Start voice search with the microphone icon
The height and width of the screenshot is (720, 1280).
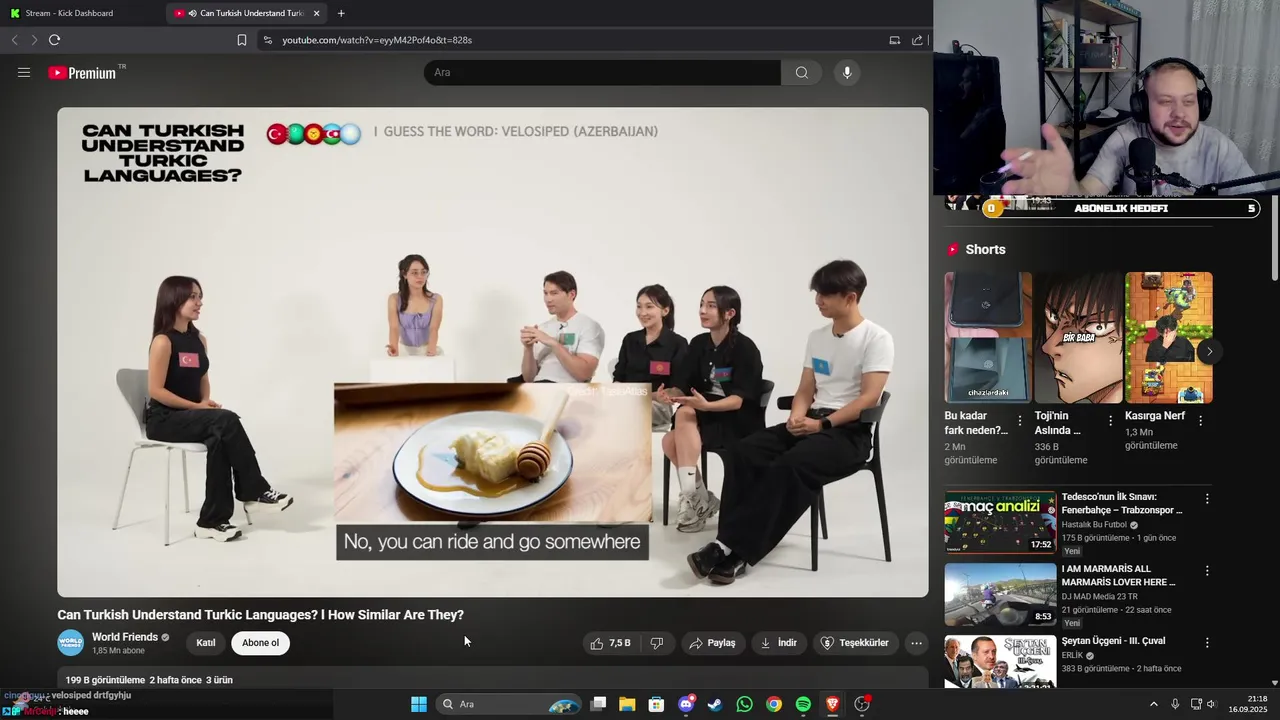pos(847,72)
